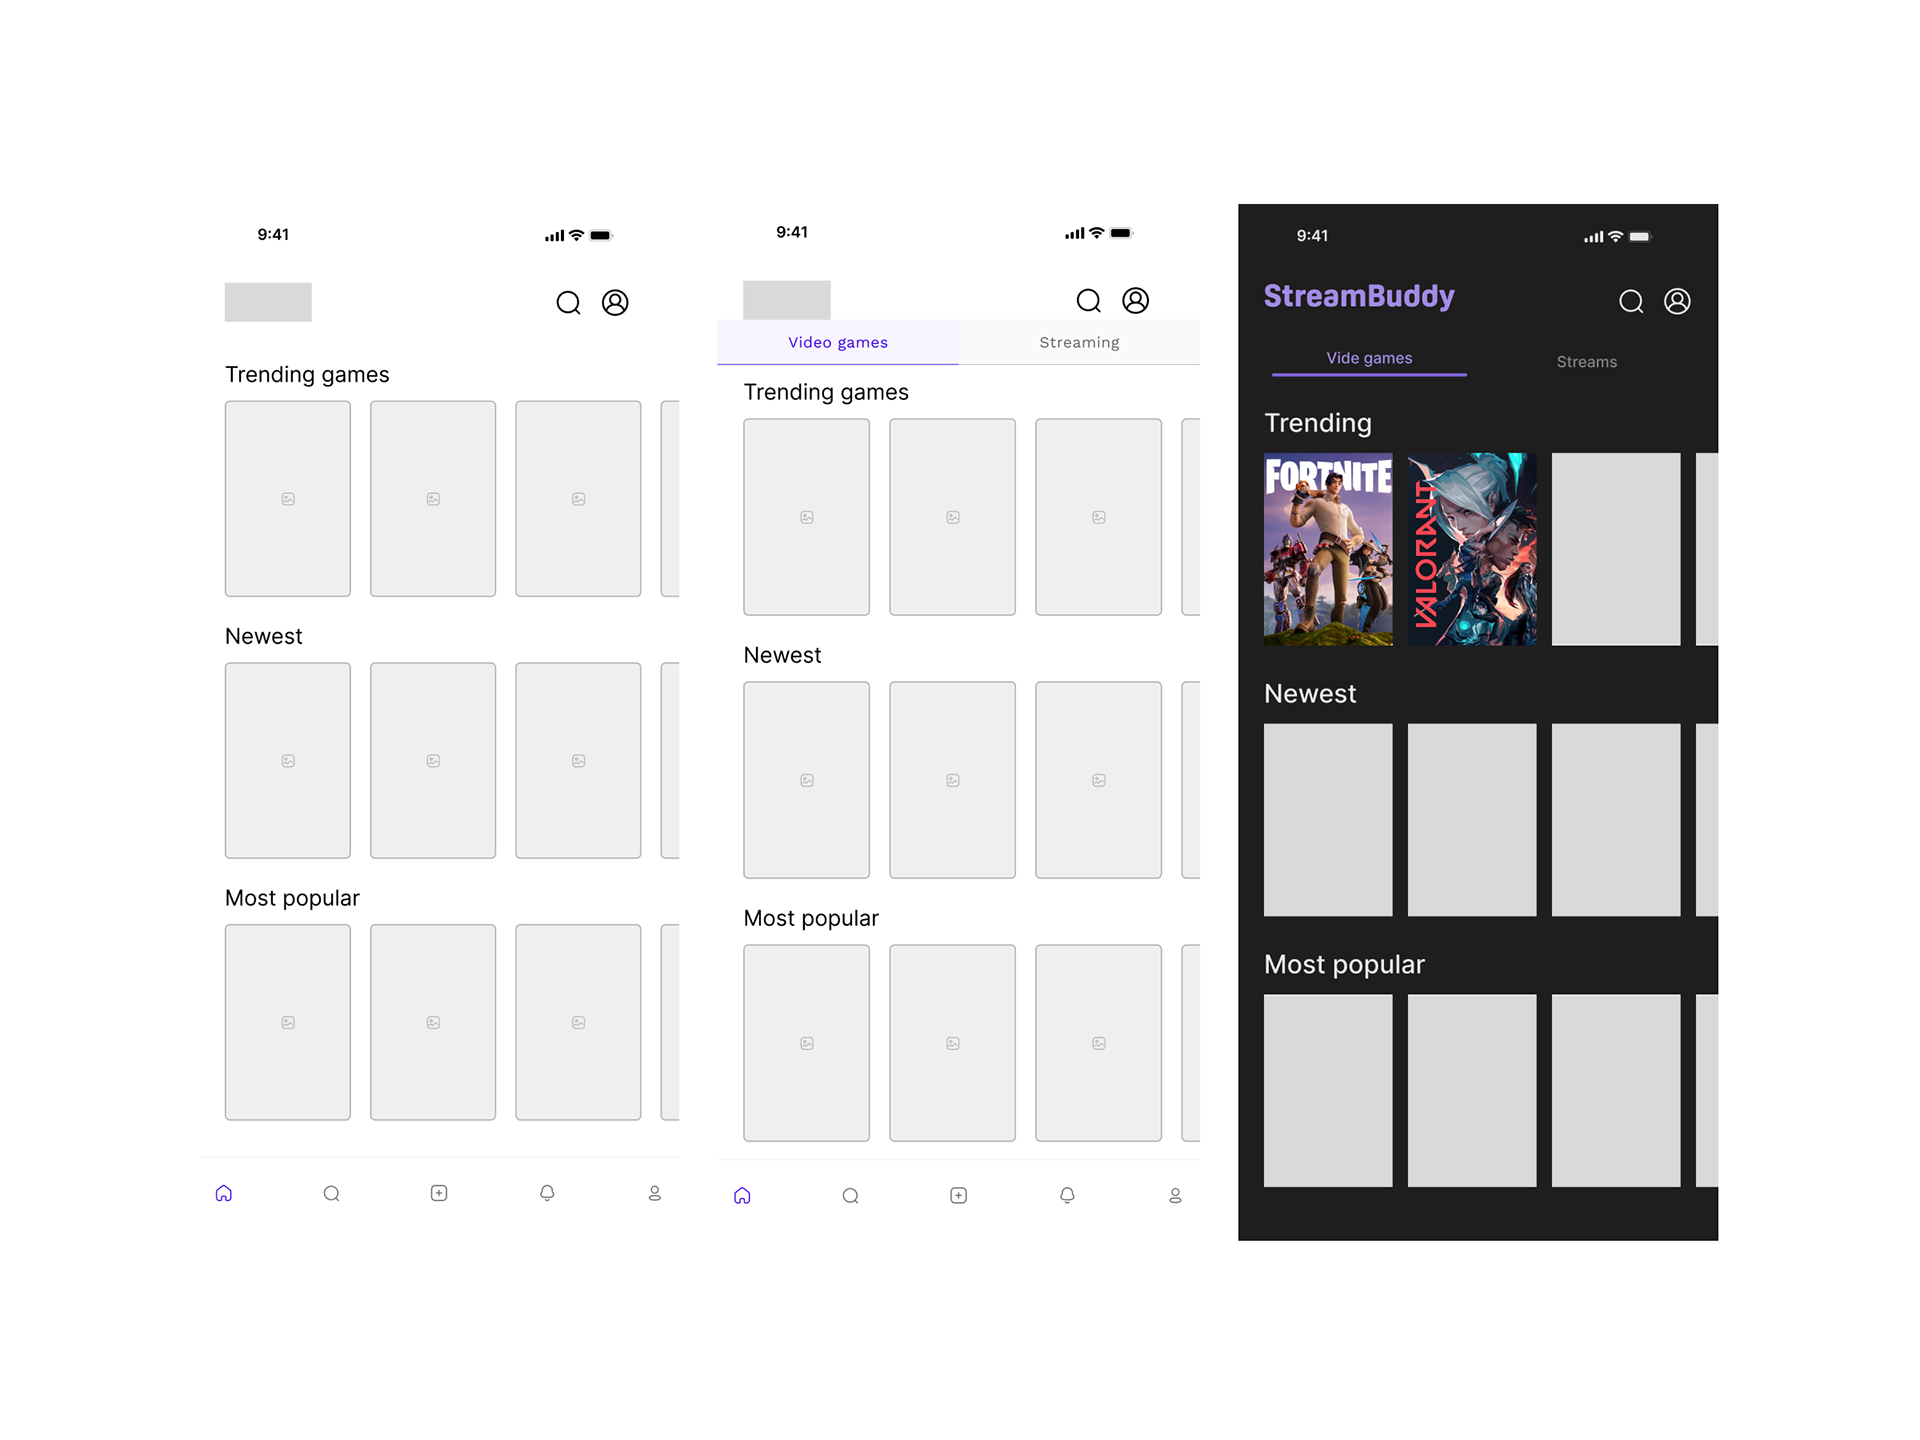Open first Newest card in first wireframe

[x=288, y=761]
